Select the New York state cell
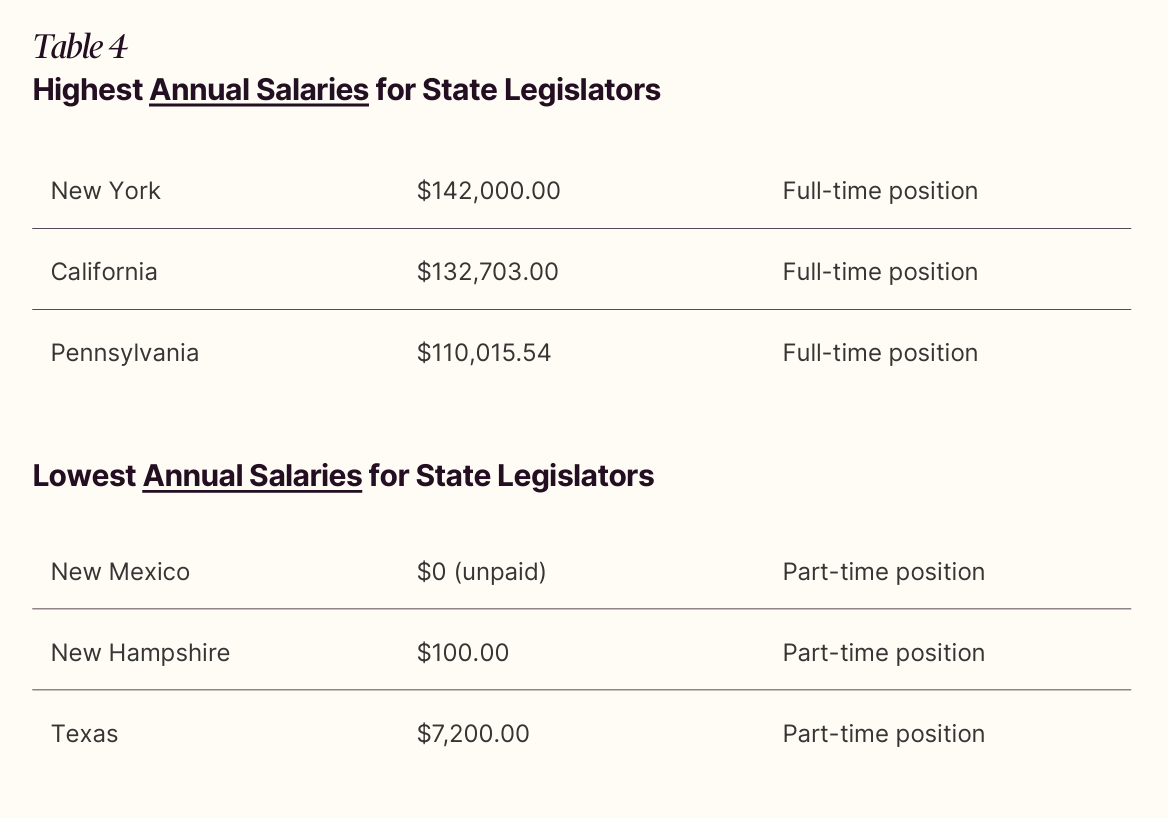The height and width of the screenshot is (818, 1168). (x=106, y=191)
